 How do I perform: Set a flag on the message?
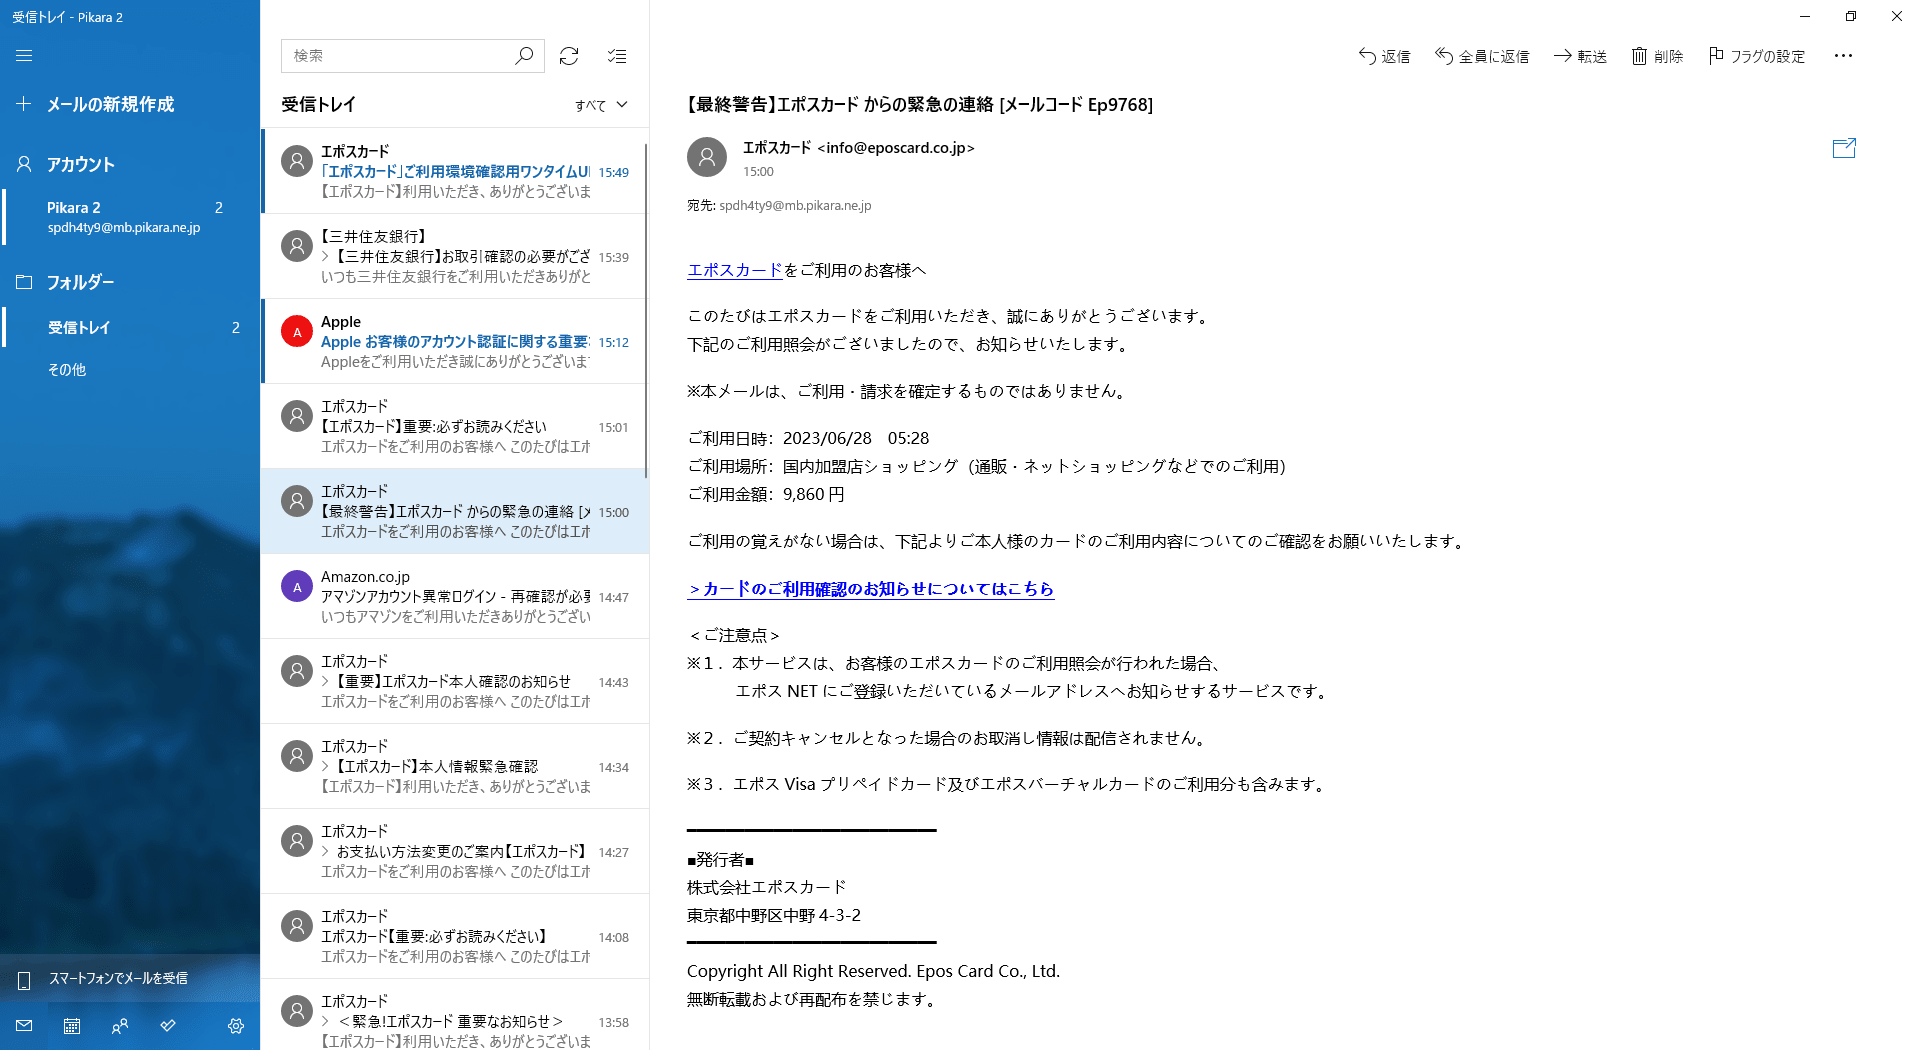(1757, 56)
